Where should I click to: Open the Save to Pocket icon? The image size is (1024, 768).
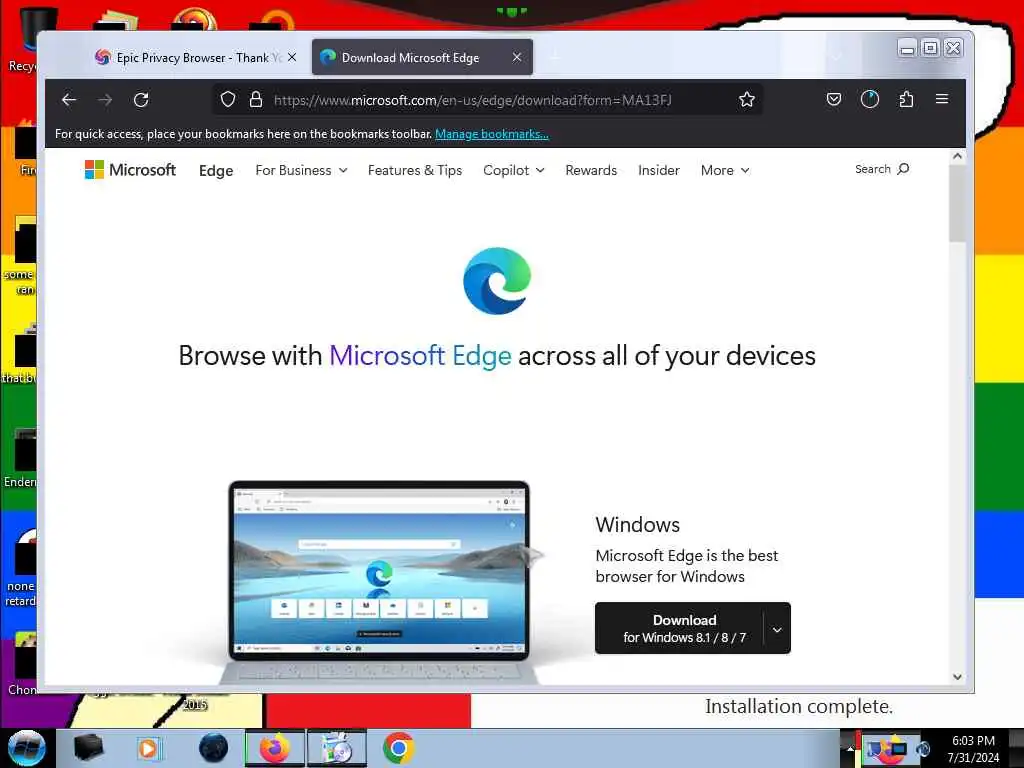tap(833, 99)
